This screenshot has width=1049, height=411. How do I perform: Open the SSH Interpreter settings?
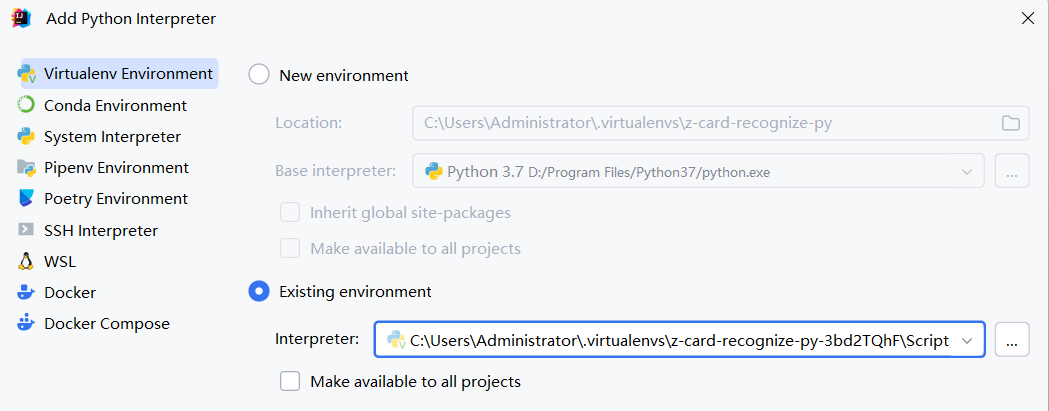(101, 231)
